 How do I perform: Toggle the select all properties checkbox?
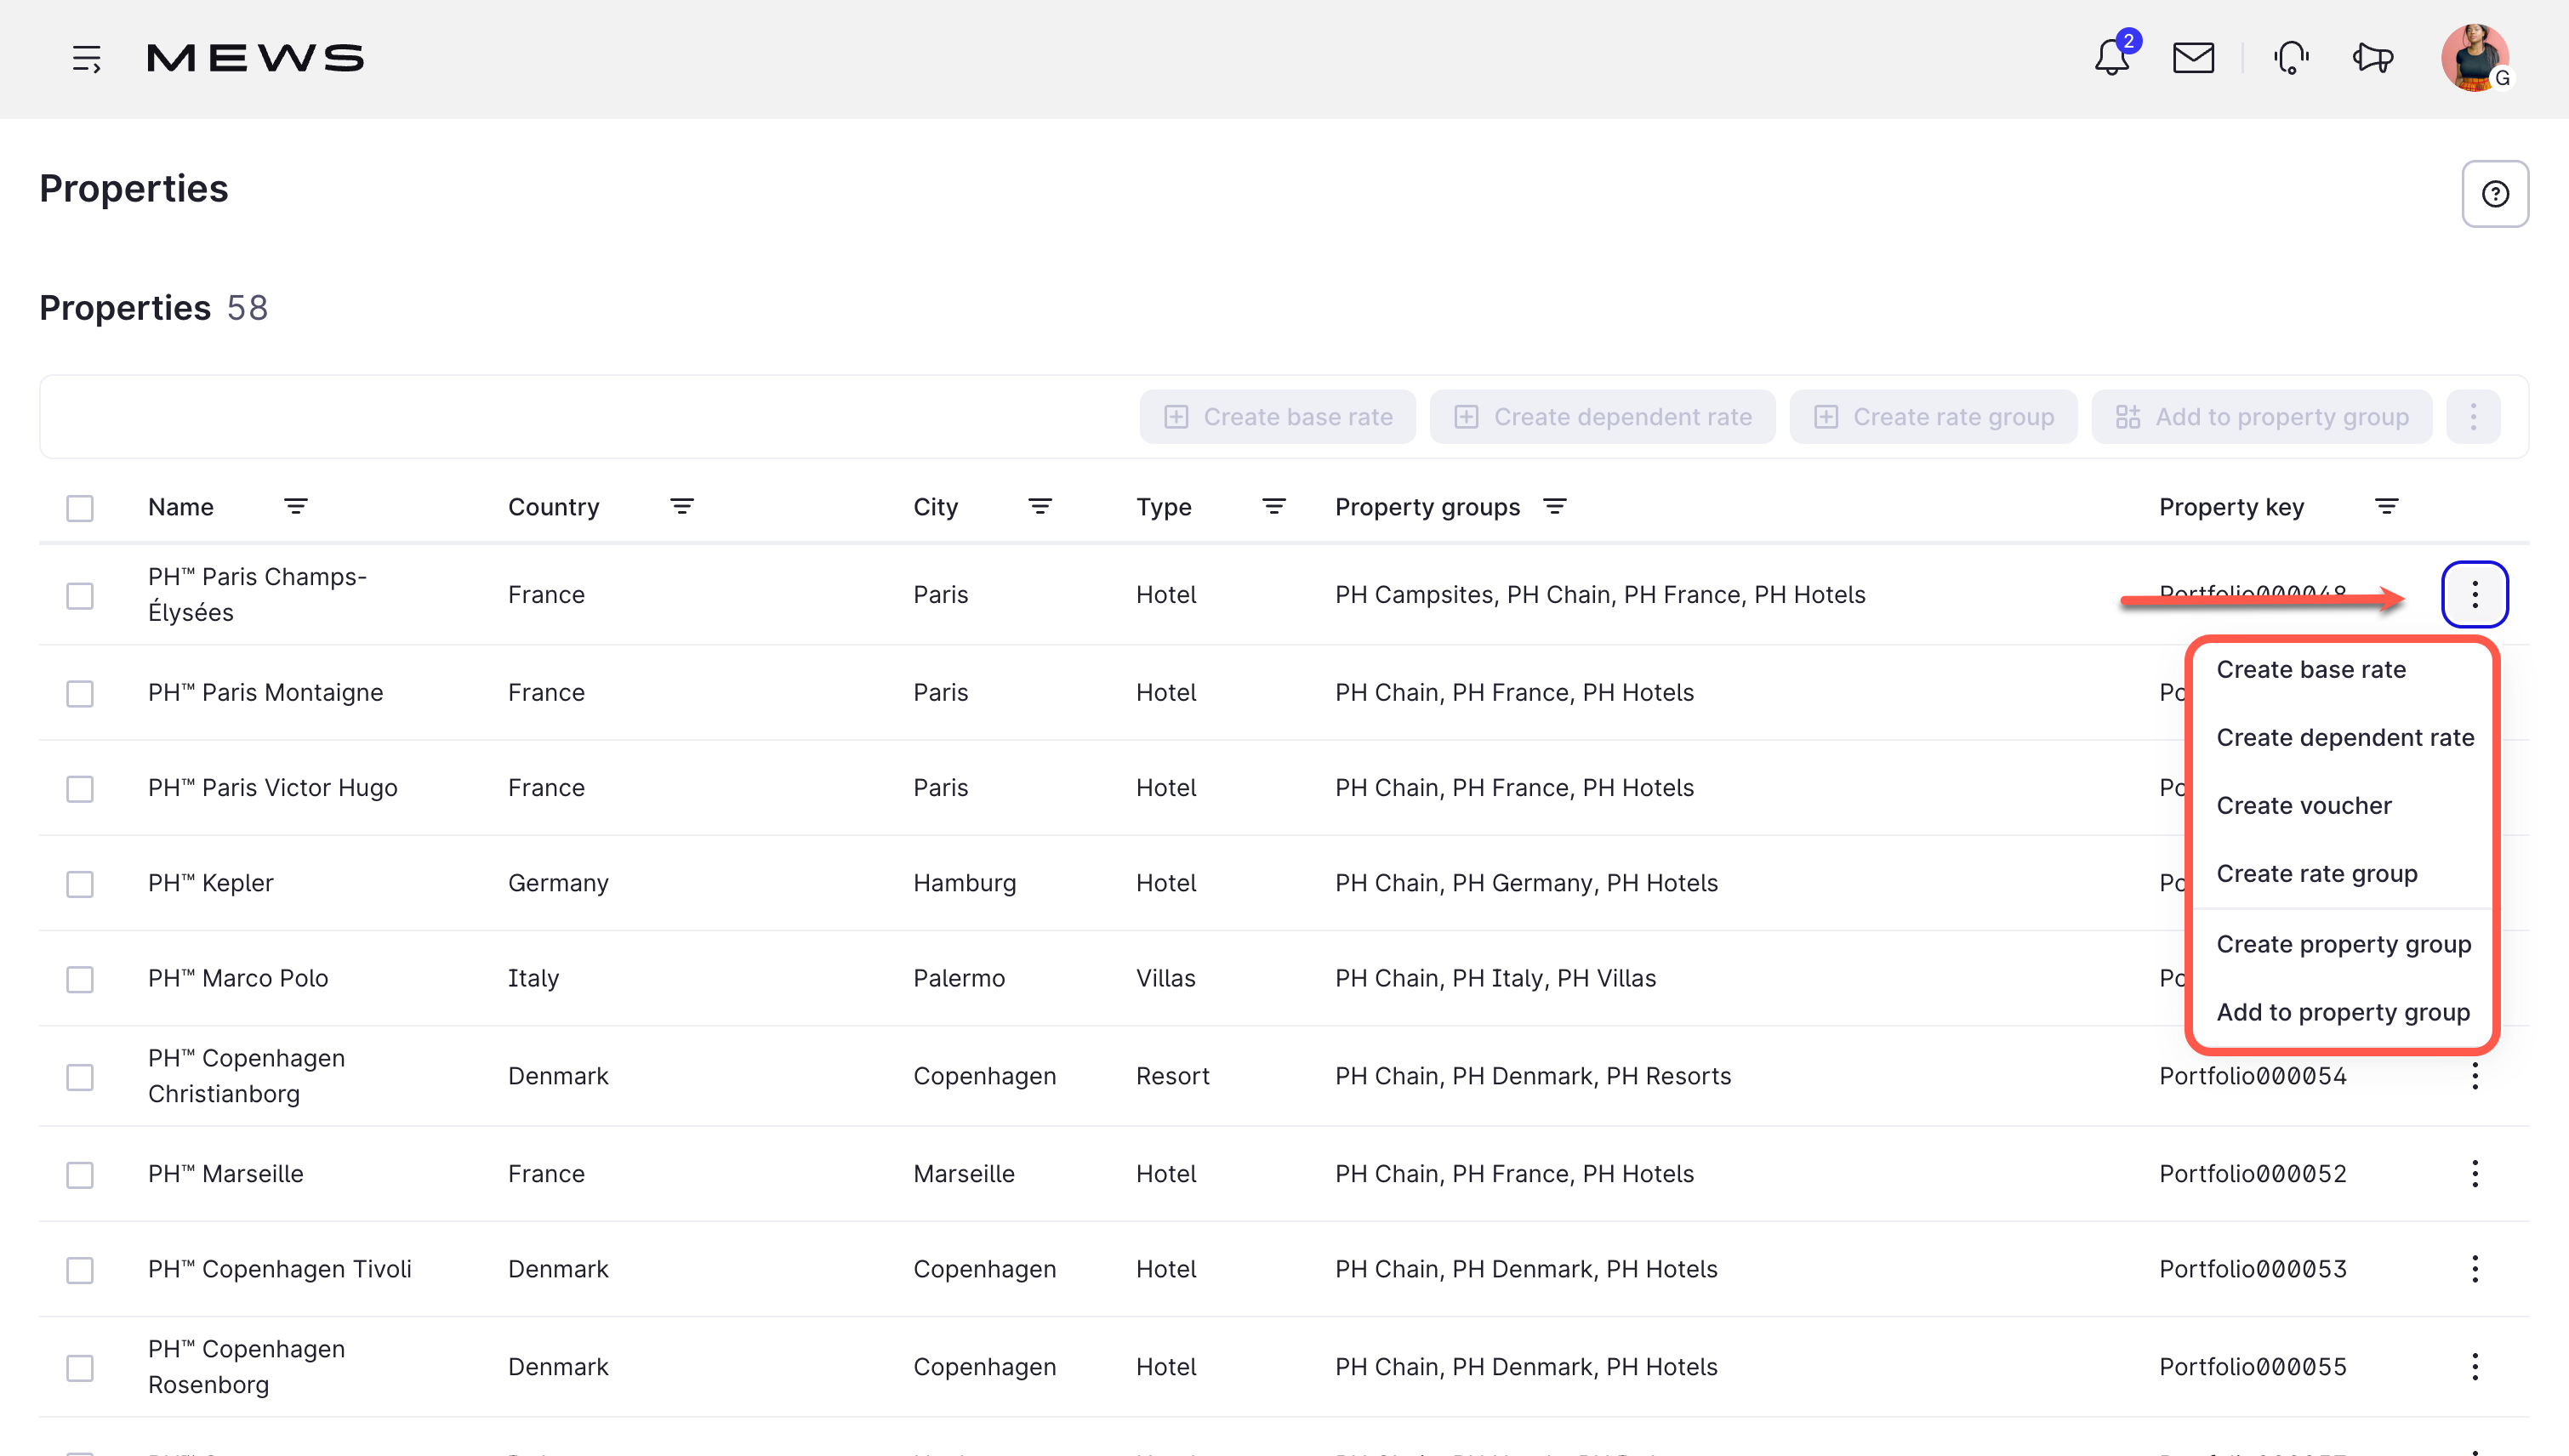click(x=80, y=508)
